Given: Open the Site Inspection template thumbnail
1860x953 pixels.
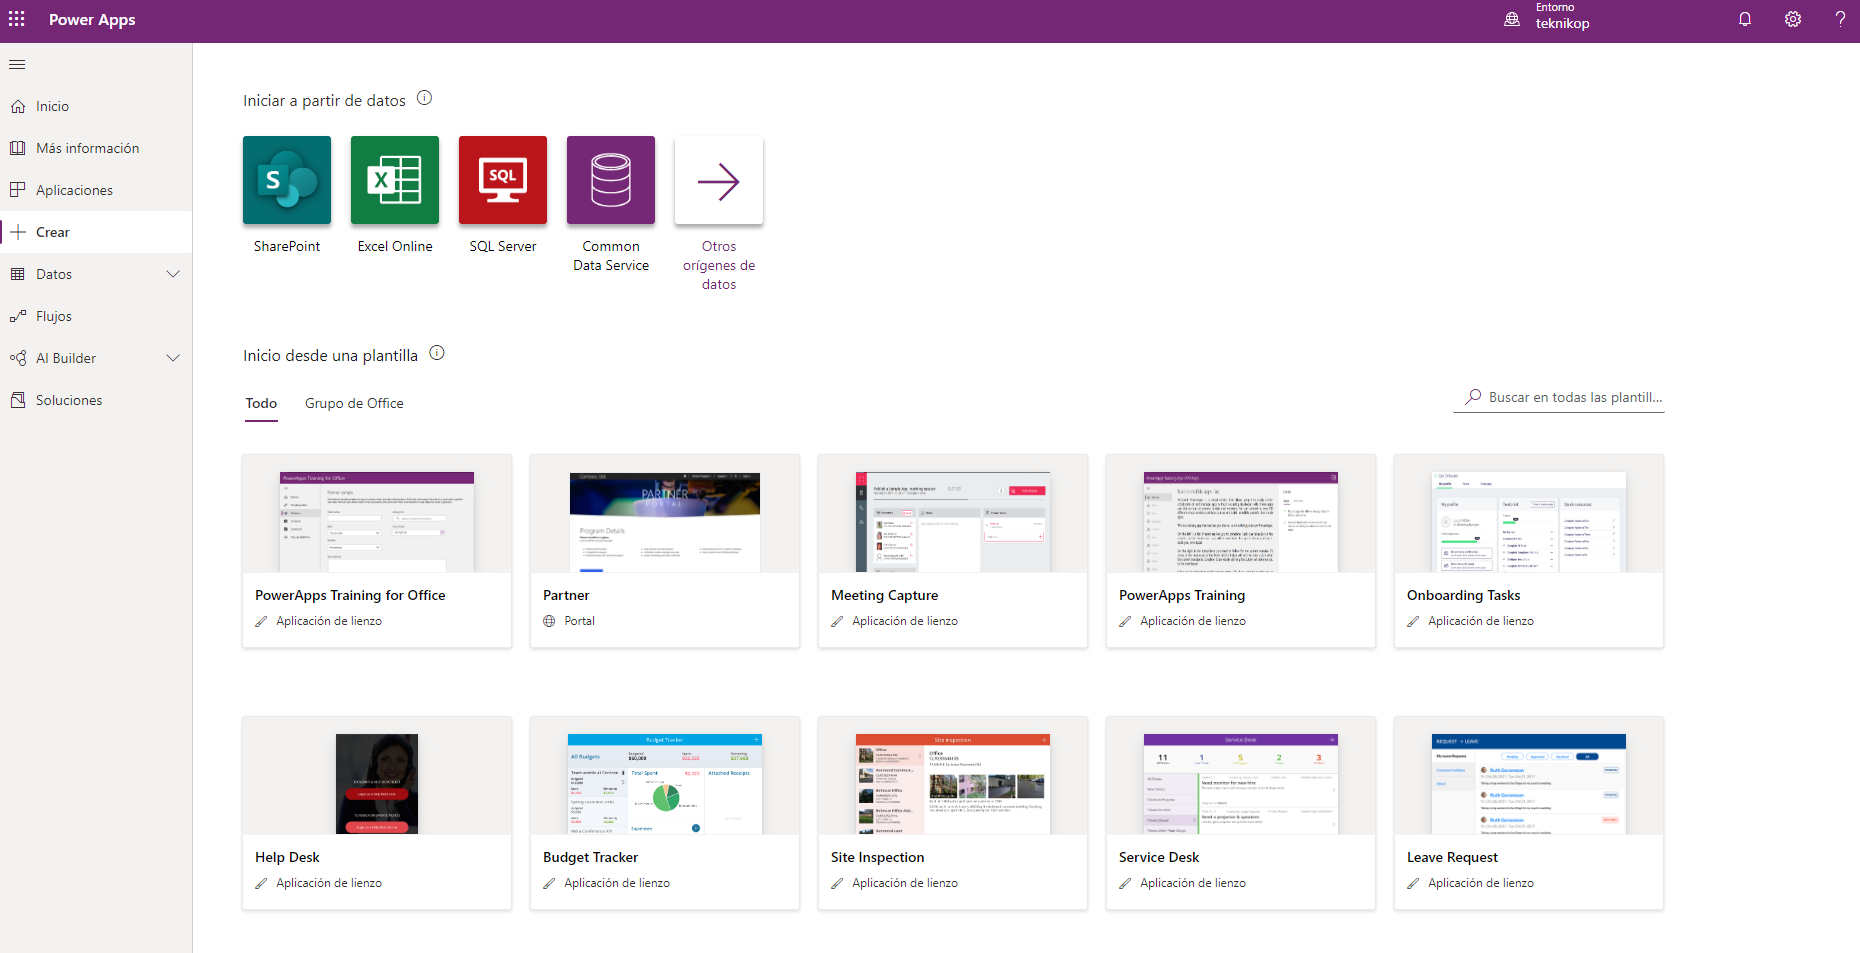Looking at the screenshot, I should 953,784.
